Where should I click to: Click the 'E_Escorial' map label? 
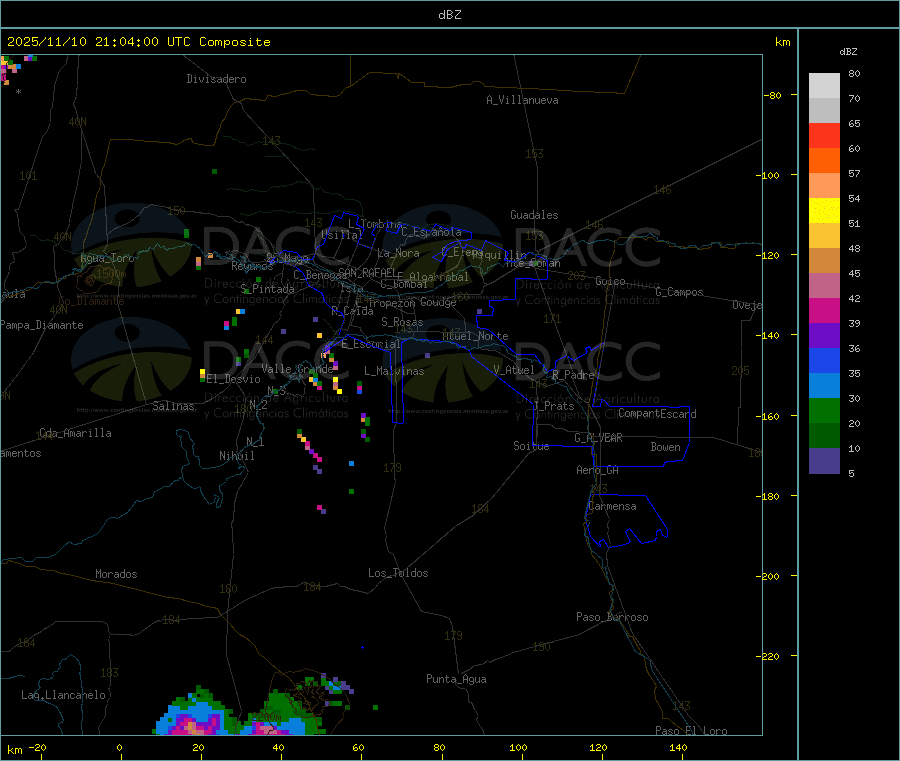point(371,344)
